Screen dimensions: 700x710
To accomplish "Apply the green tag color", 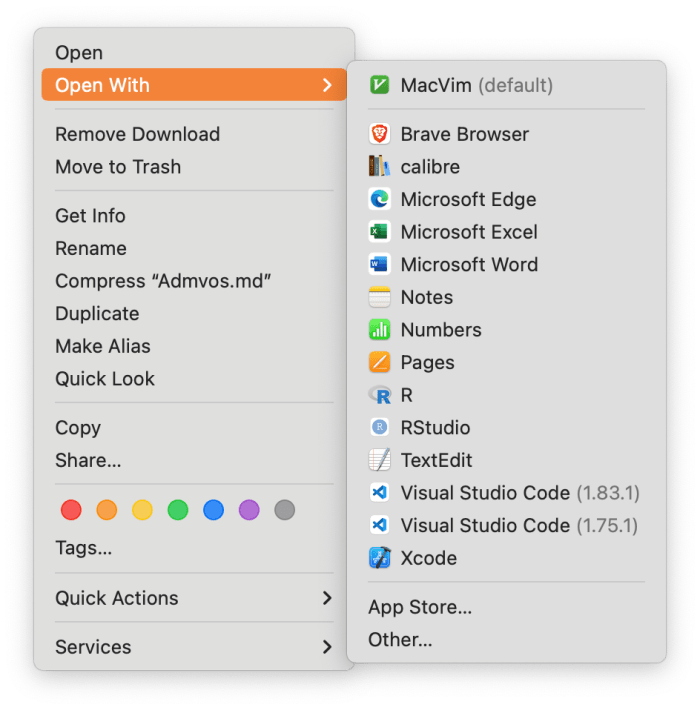I will click(x=178, y=510).
